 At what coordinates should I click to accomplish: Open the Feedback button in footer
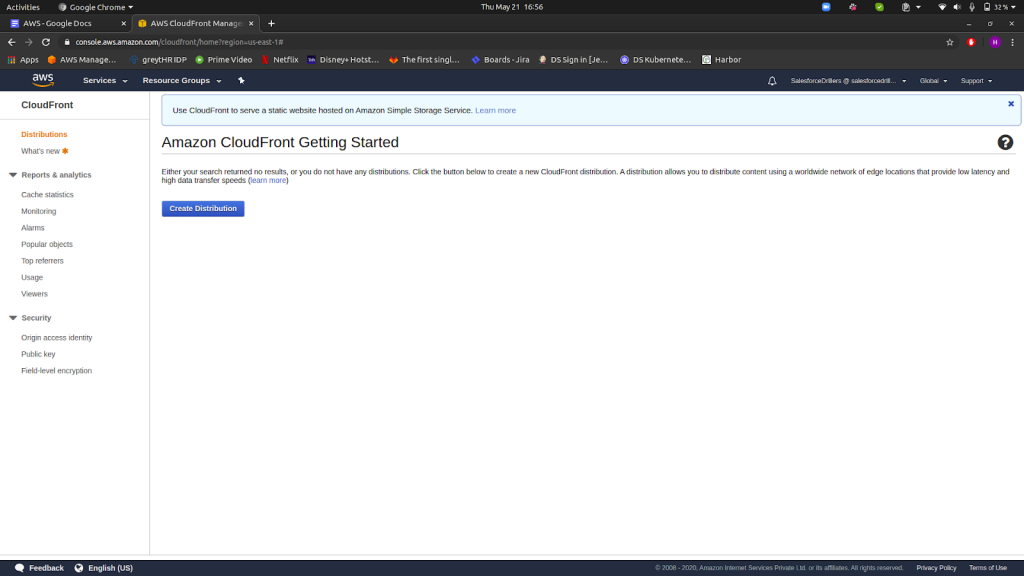[39, 568]
